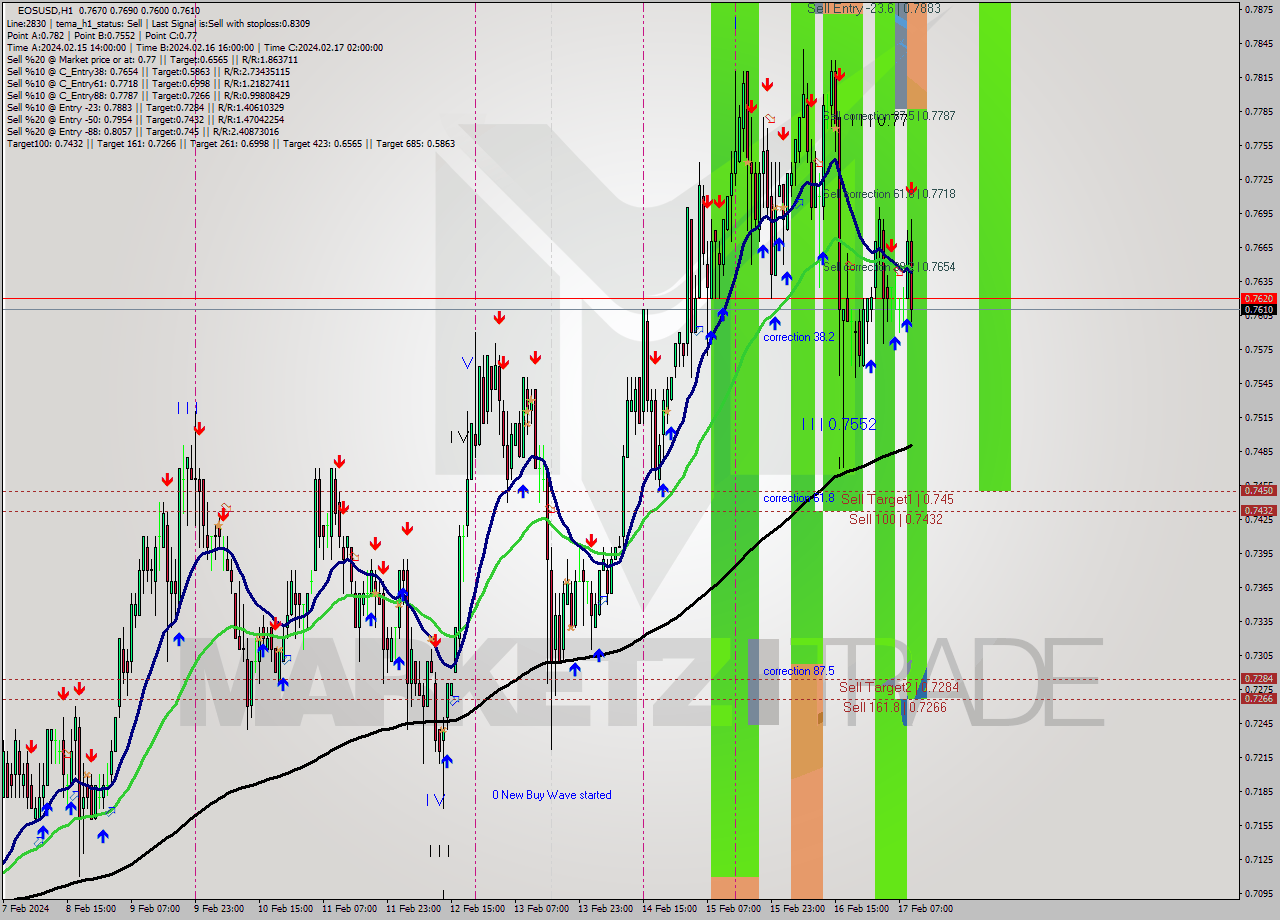Click the 'Sell correction 87.5 | 0.7787' label

(x=888, y=116)
